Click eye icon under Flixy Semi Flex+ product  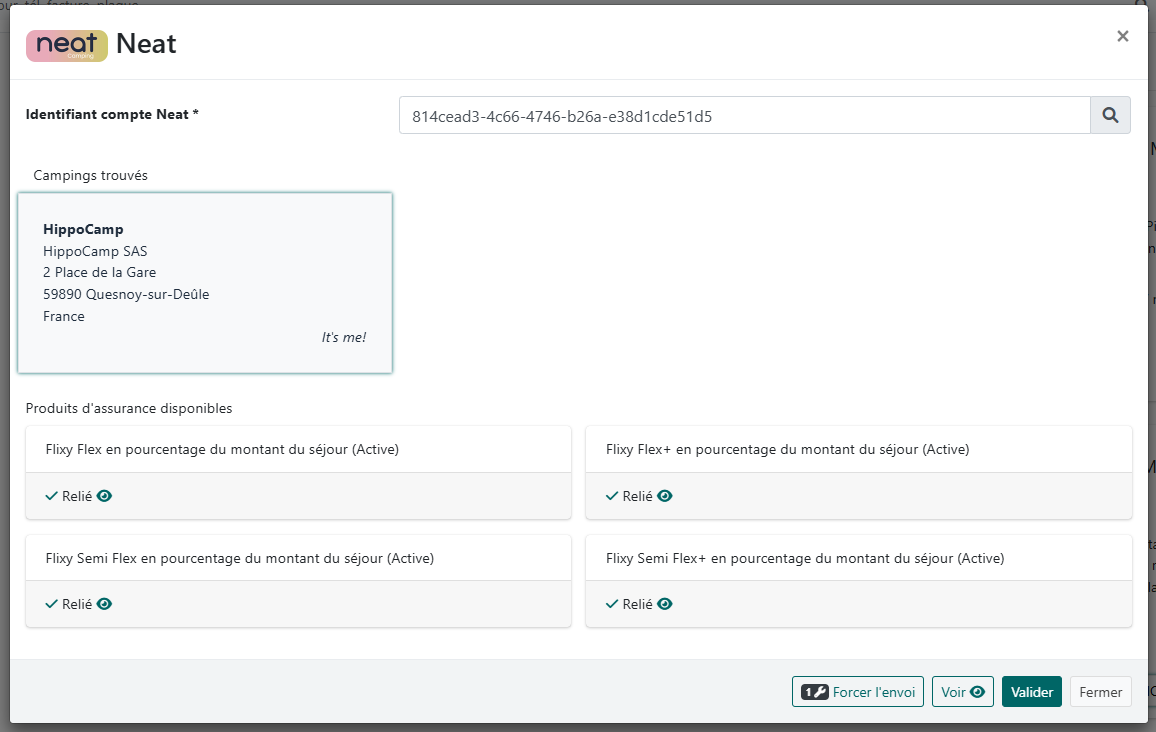[665, 604]
